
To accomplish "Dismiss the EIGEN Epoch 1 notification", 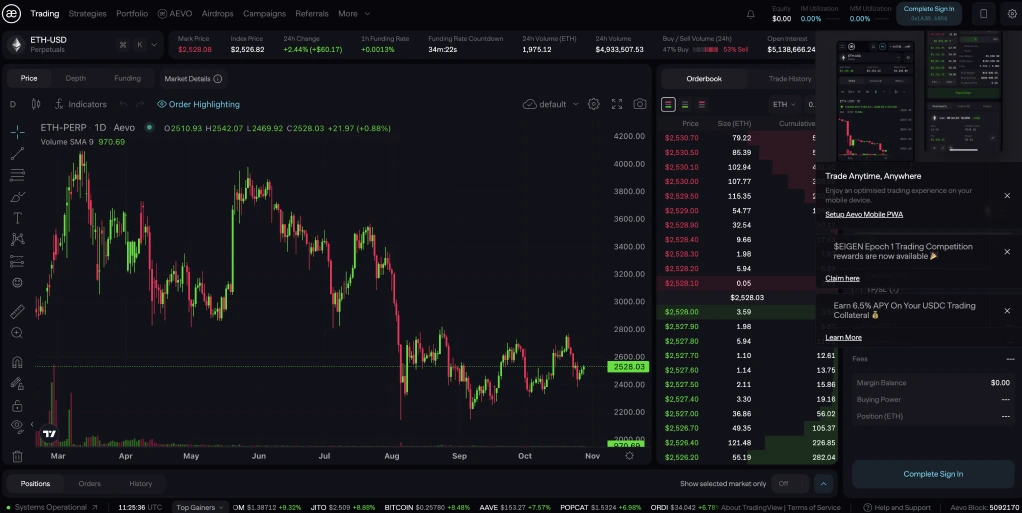I will (x=1007, y=252).
